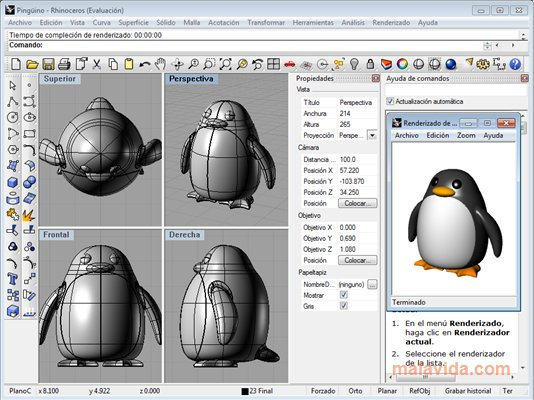This screenshot has width=534, height=400.
Task: Uncheck the Mostrar checkbox
Action: 344,295
